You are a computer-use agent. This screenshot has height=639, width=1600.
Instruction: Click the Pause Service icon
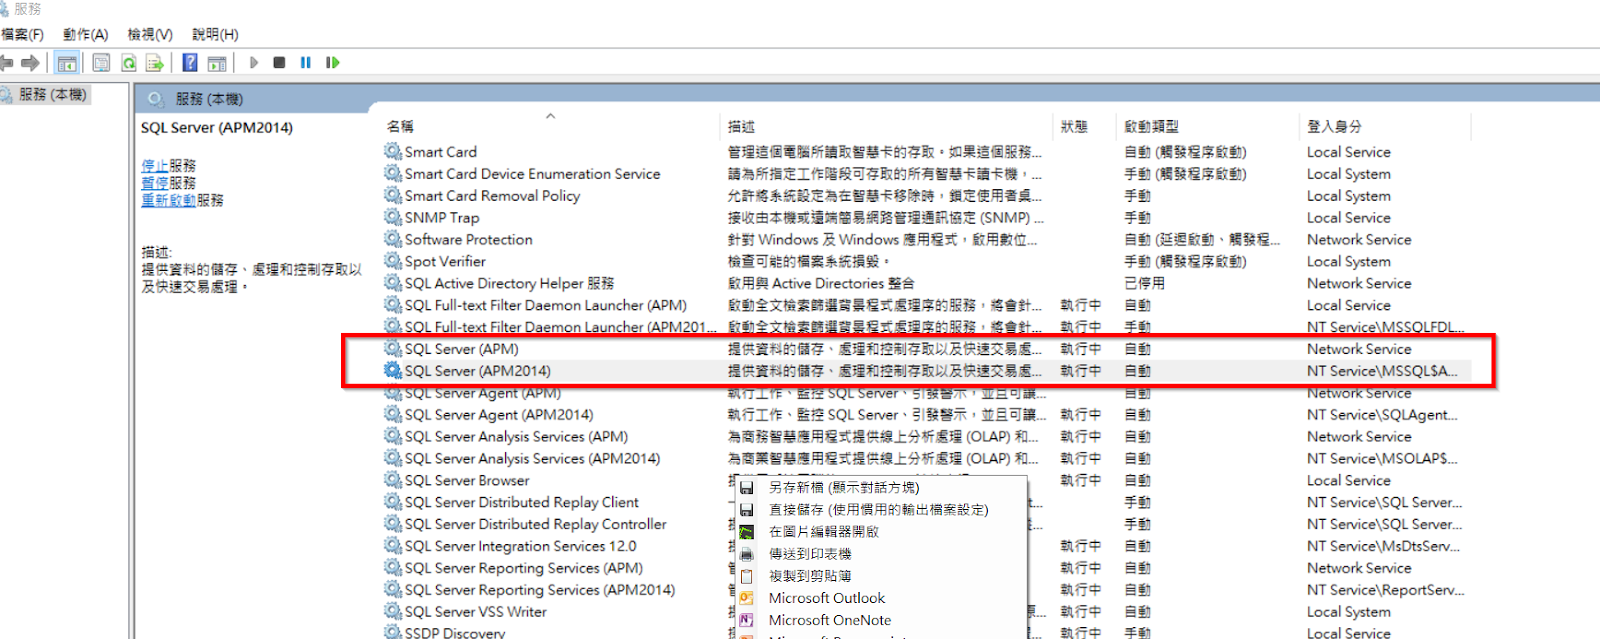(x=305, y=63)
